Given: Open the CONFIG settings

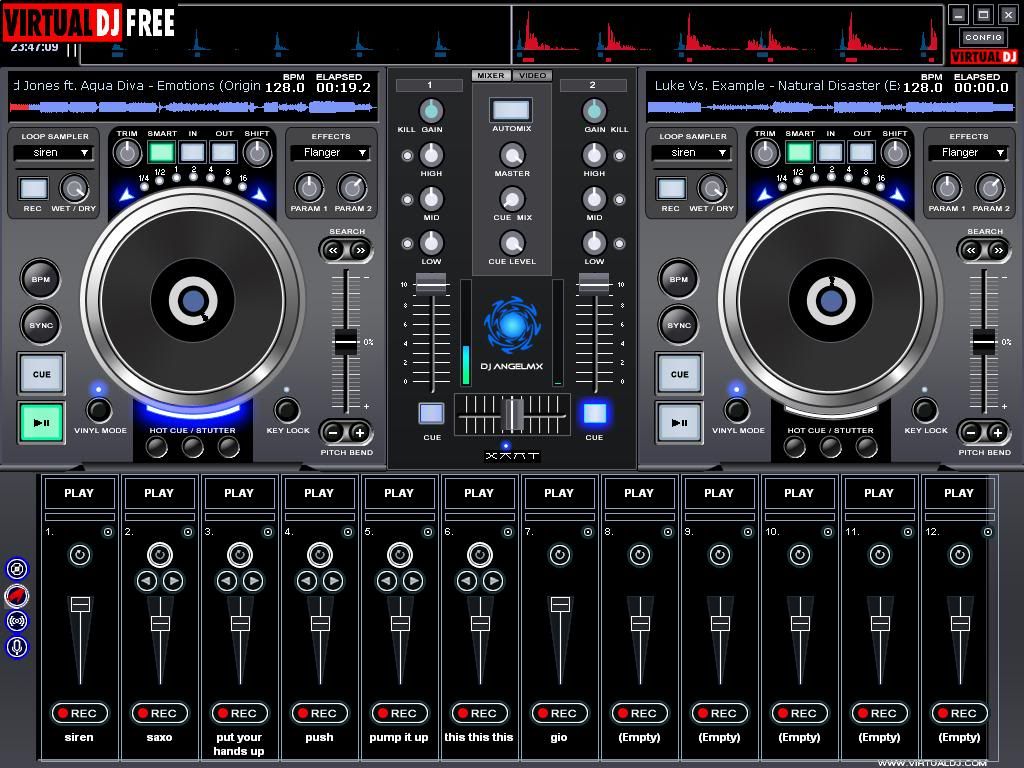Looking at the screenshot, I should (983, 37).
